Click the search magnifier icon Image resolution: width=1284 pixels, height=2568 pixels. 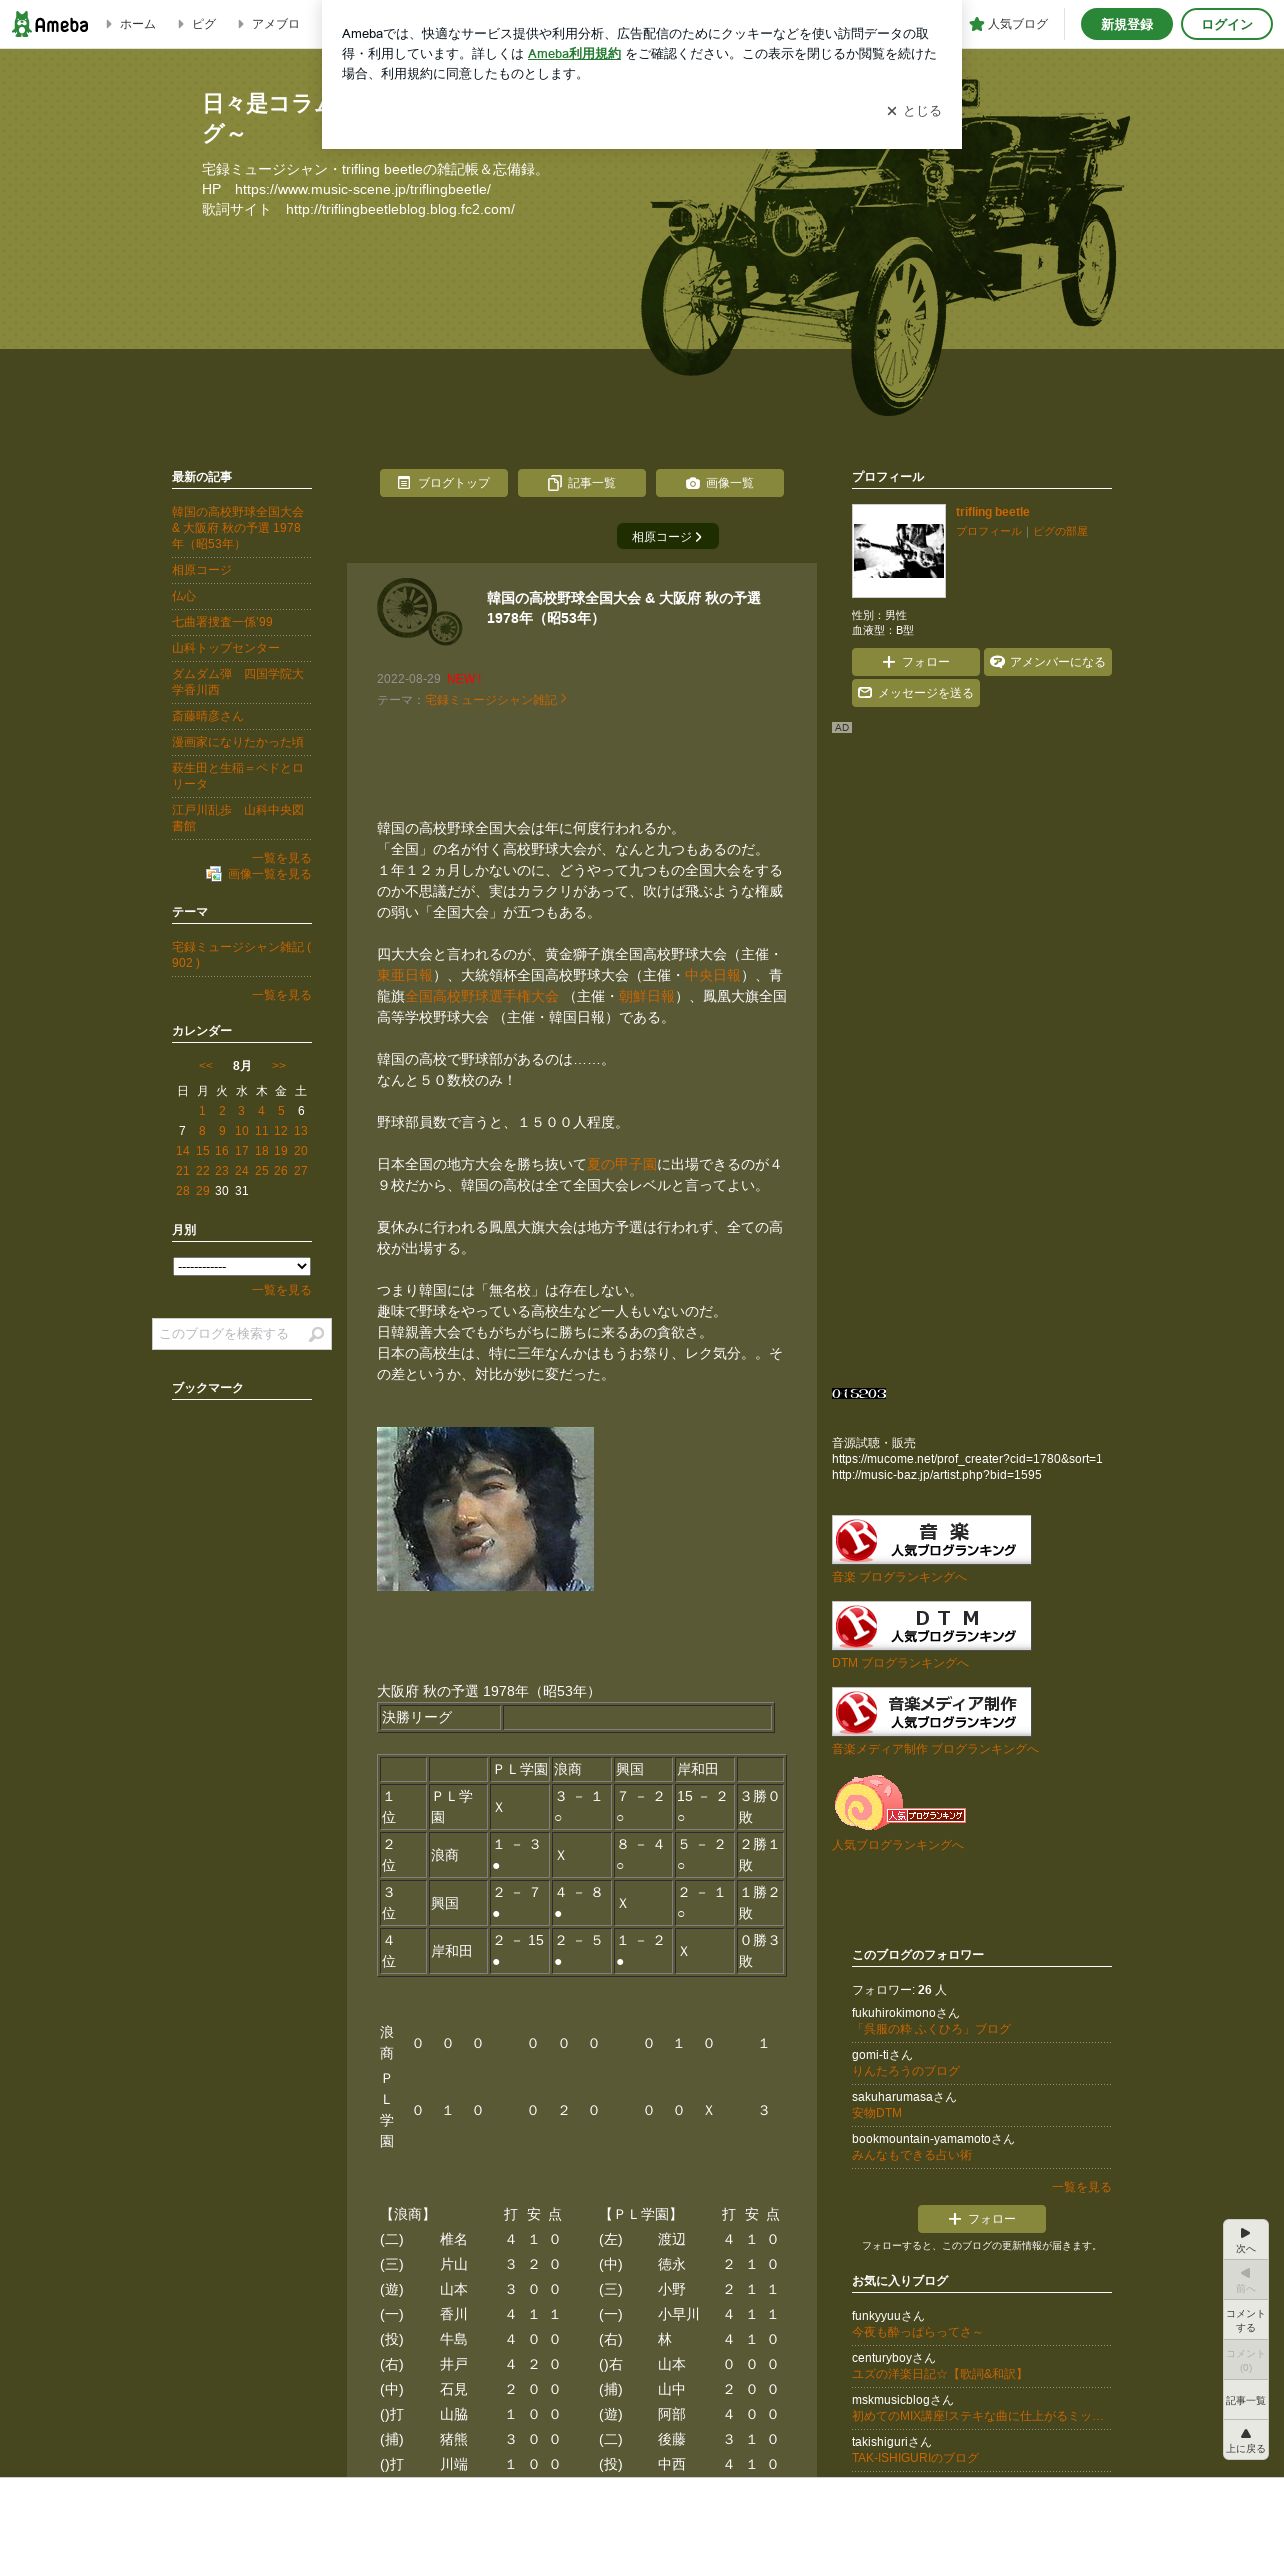click(317, 1334)
